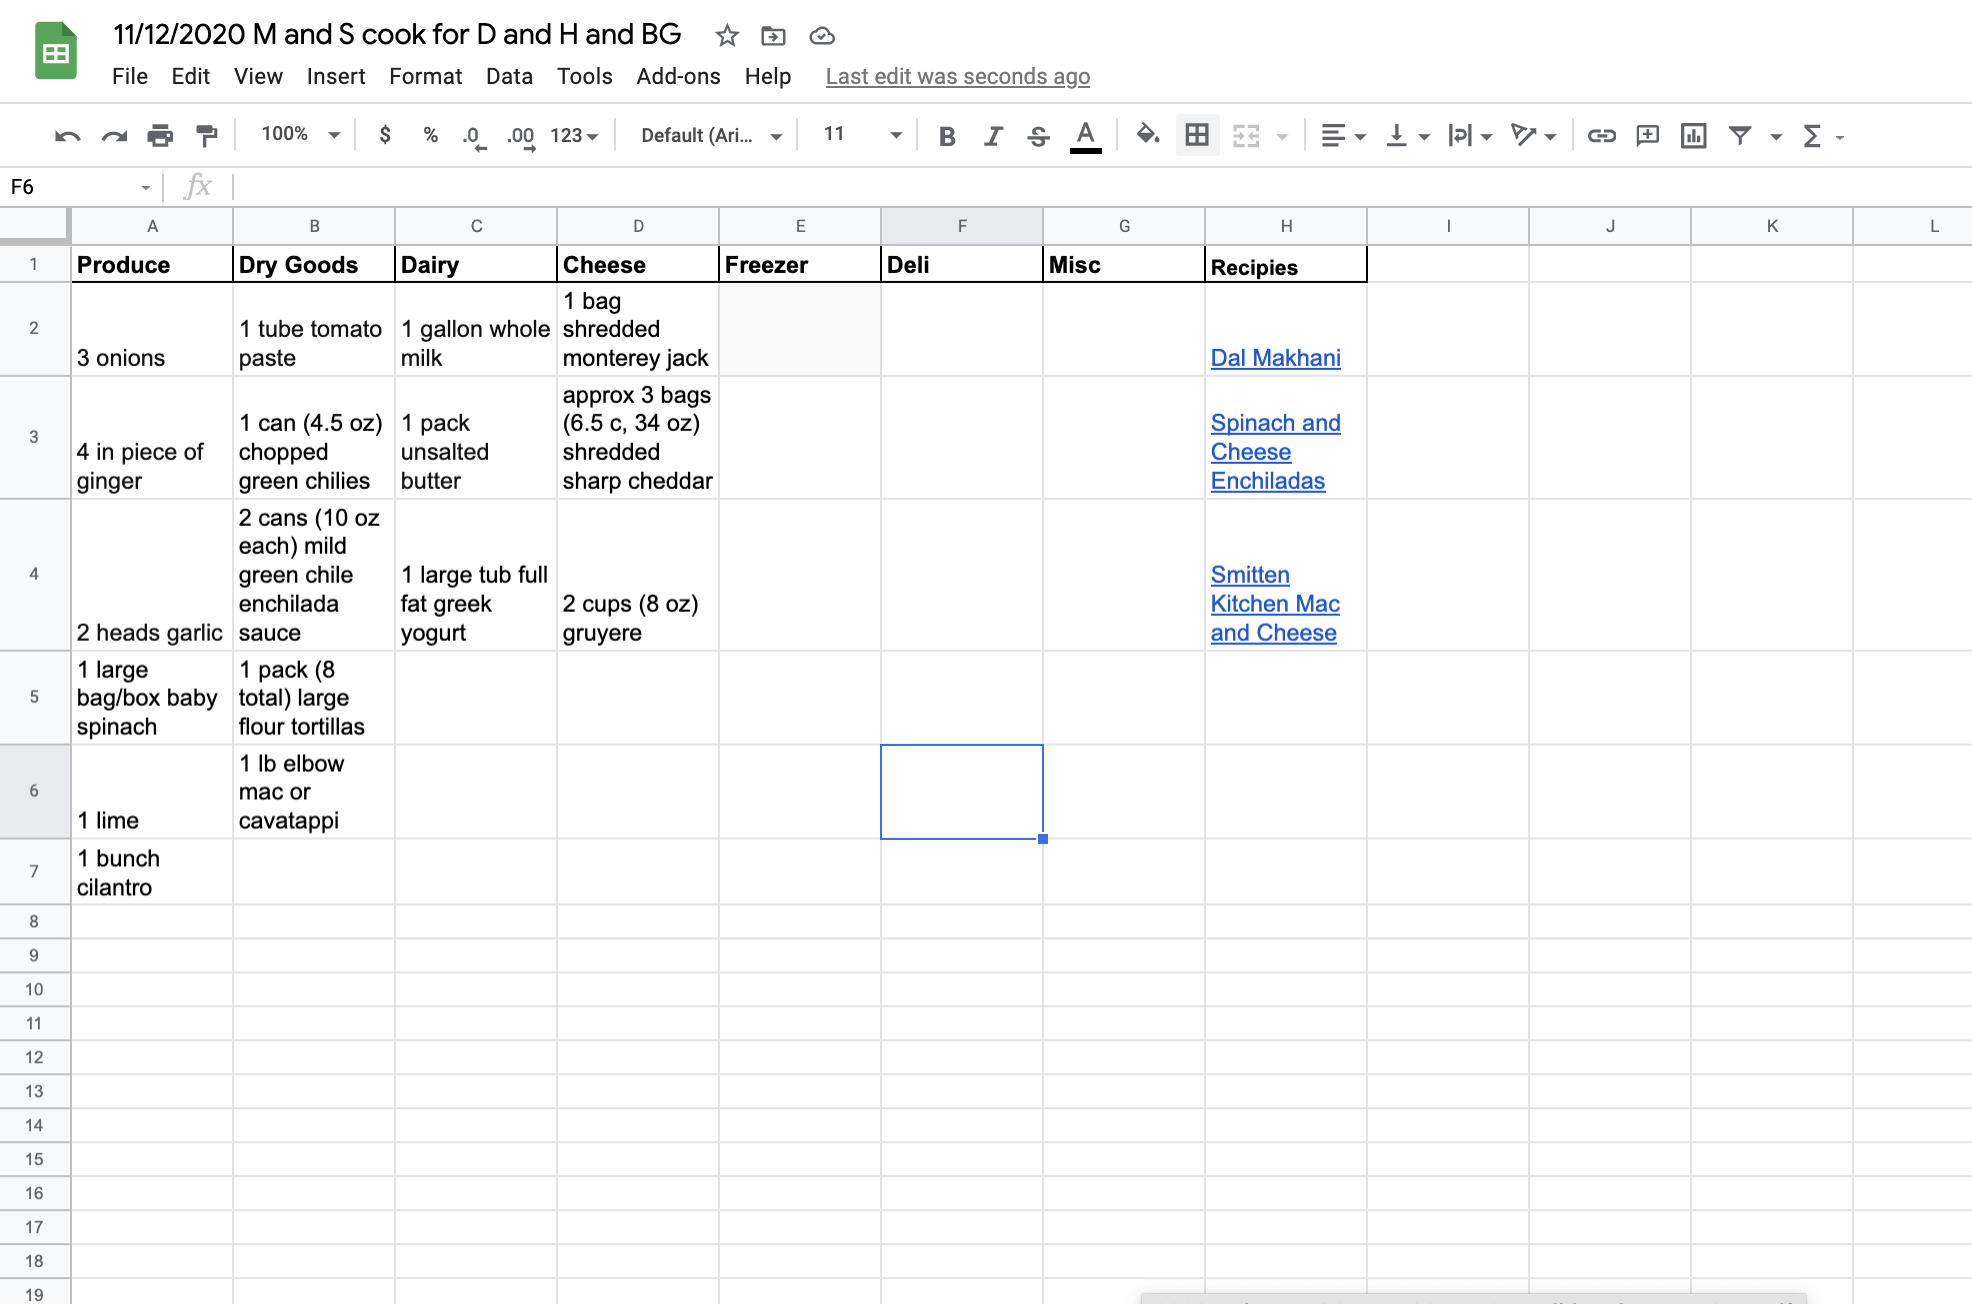Select the '3 onions' cell

[152, 329]
